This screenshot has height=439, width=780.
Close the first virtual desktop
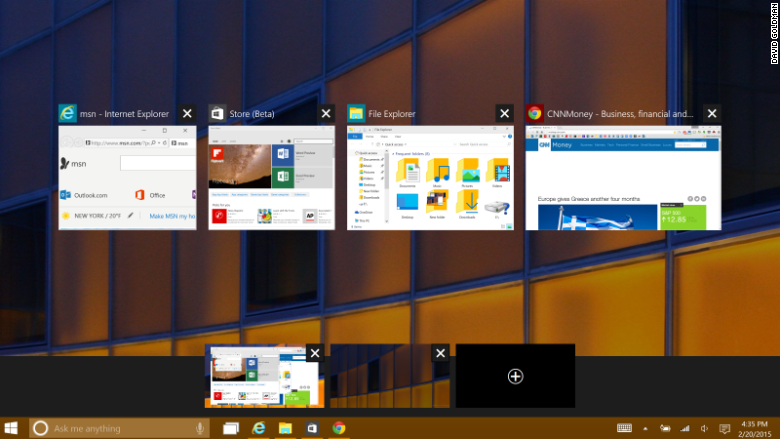(315, 353)
